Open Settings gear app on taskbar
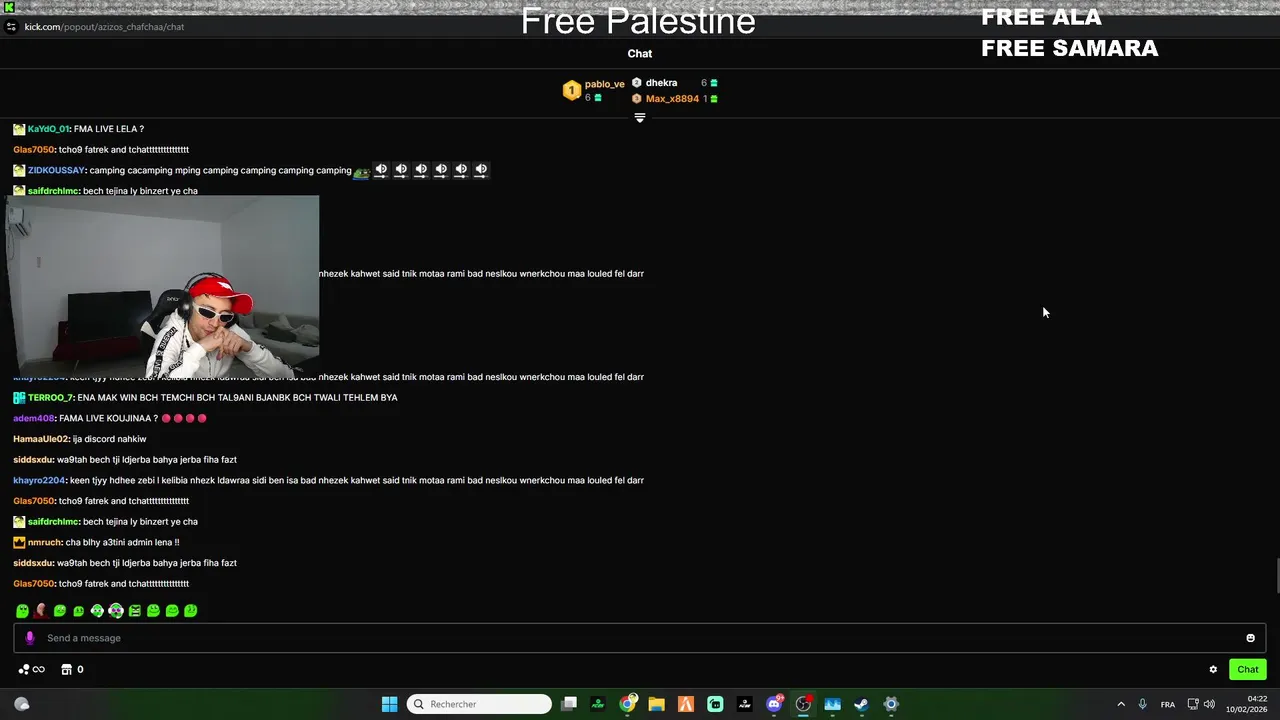This screenshot has width=1280, height=720. pos(891,704)
